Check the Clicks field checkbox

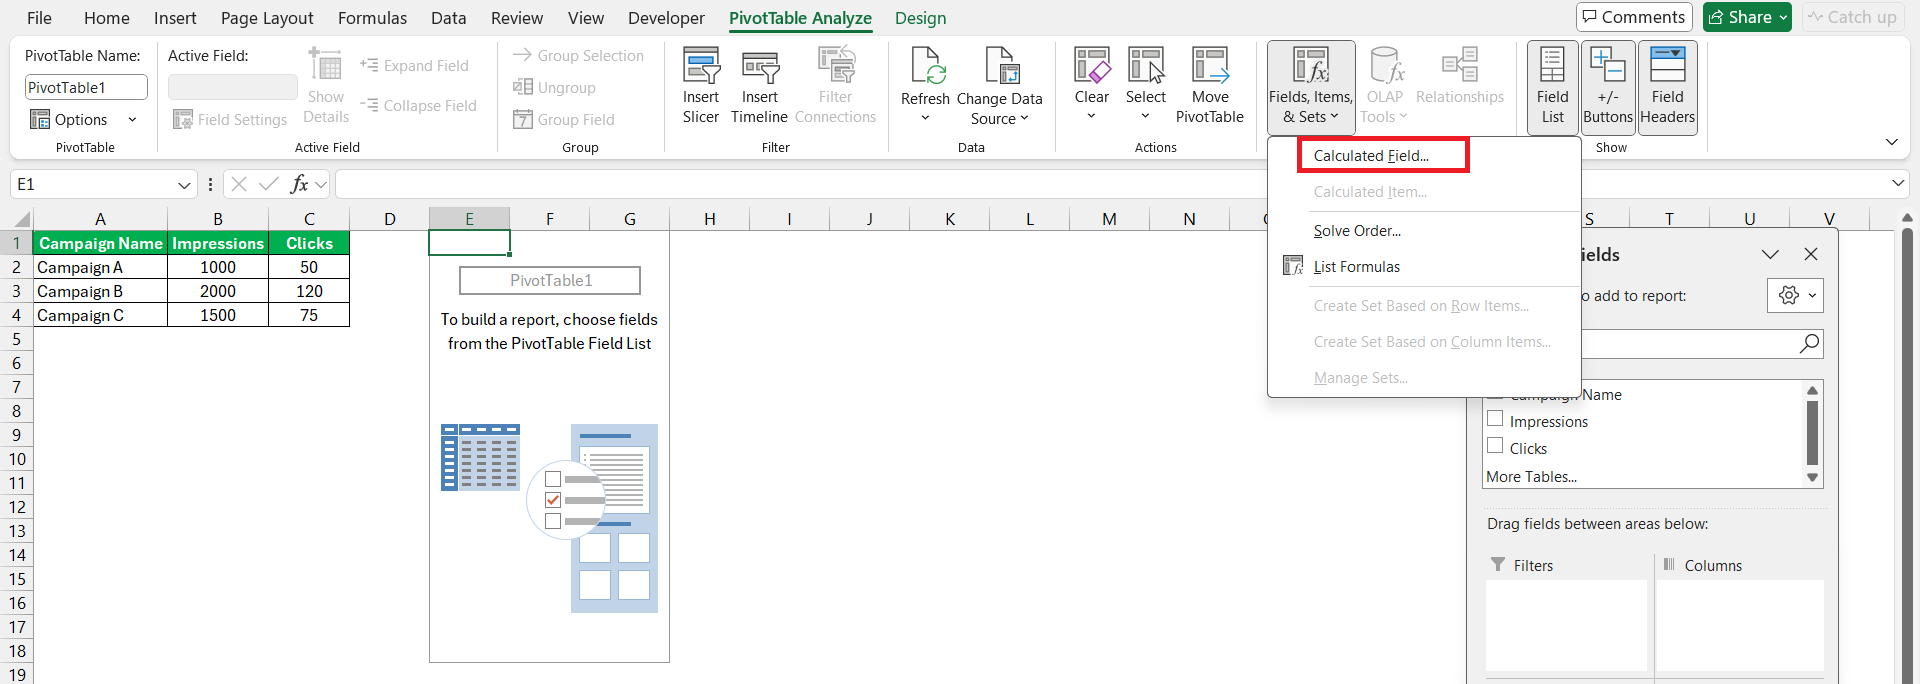[x=1495, y=446]
